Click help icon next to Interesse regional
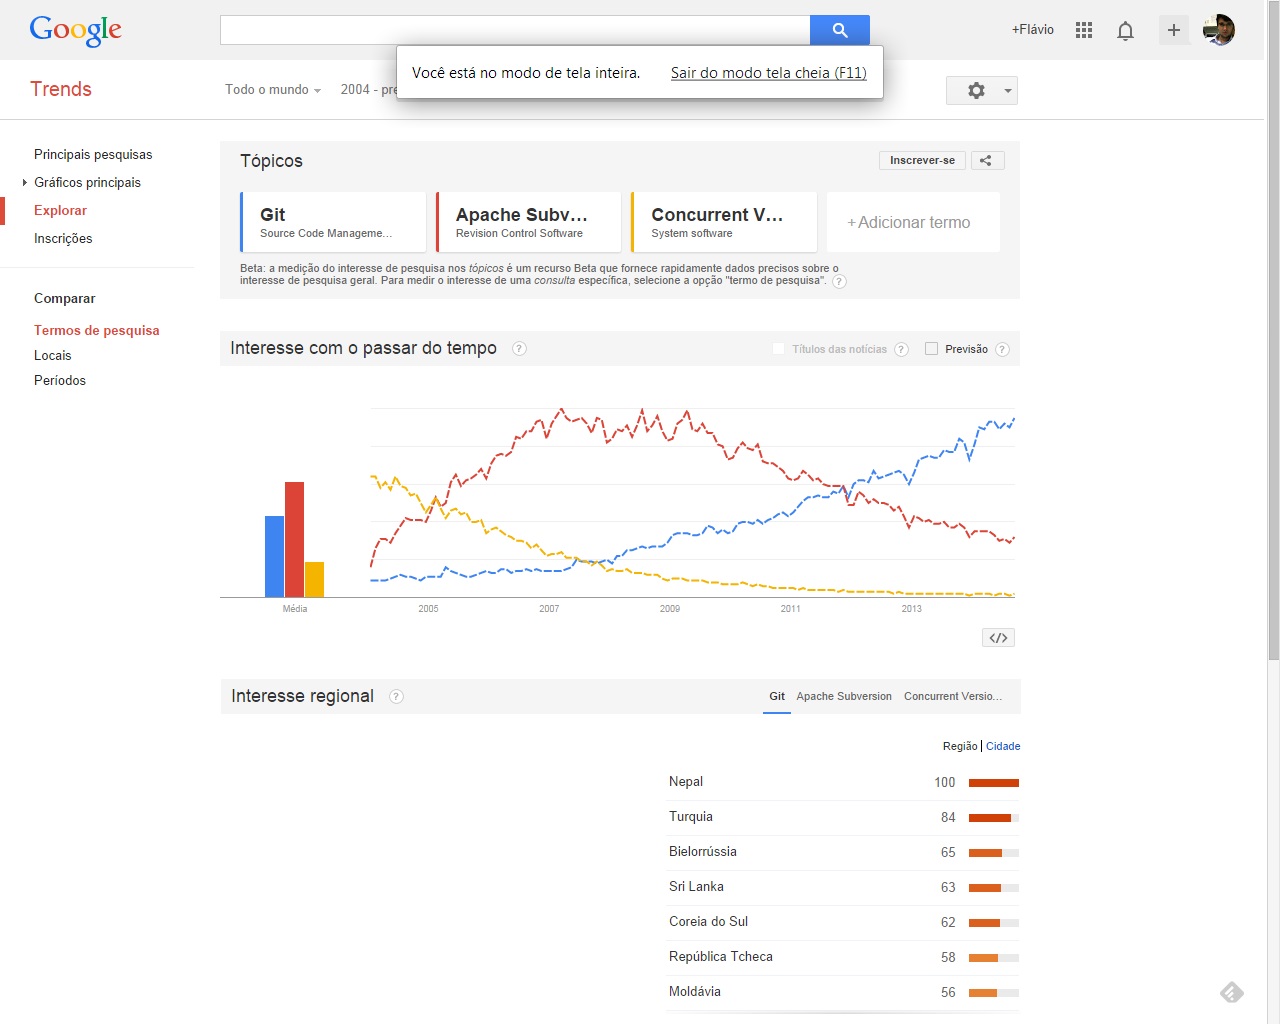1280x1024 pixels. 396,696
